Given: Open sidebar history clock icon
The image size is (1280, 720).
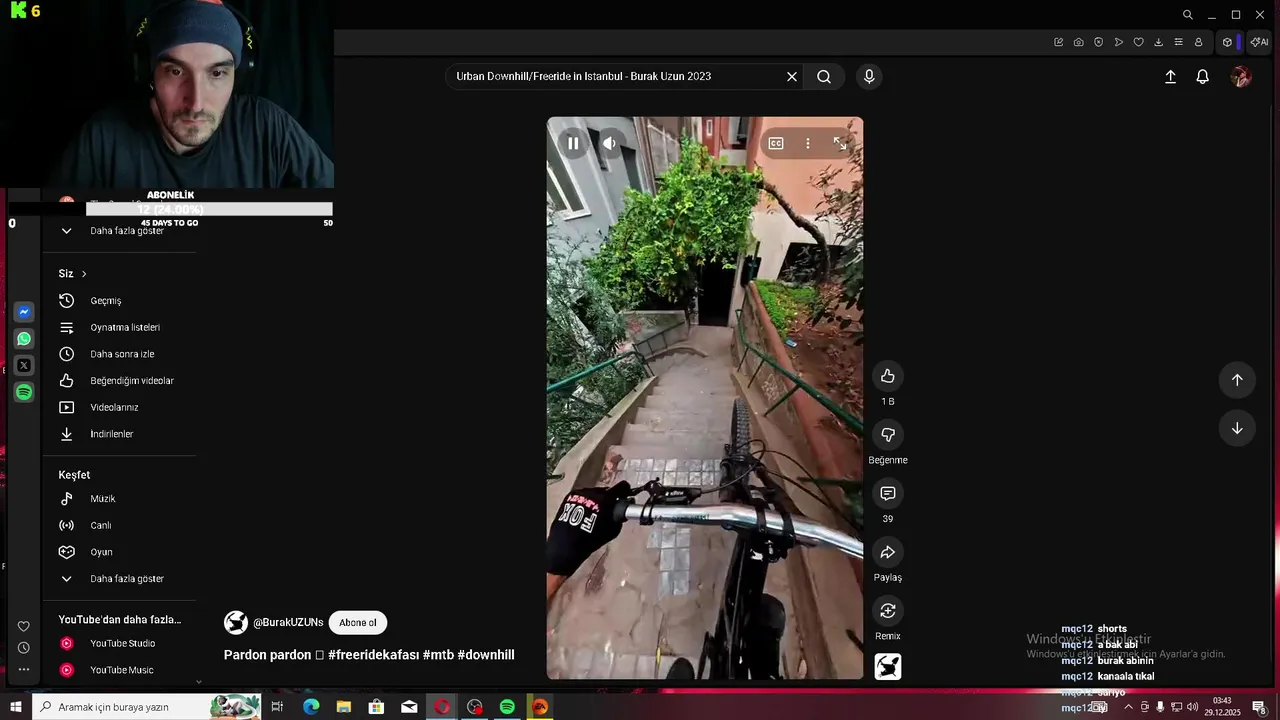Looking at the screenshot, I should [x=24, y=648].
